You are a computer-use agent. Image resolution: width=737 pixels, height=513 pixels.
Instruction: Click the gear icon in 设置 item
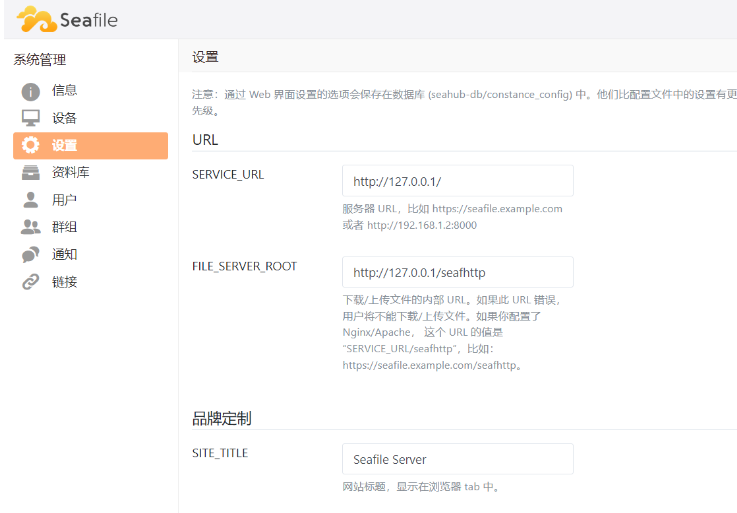click(31, 145)
